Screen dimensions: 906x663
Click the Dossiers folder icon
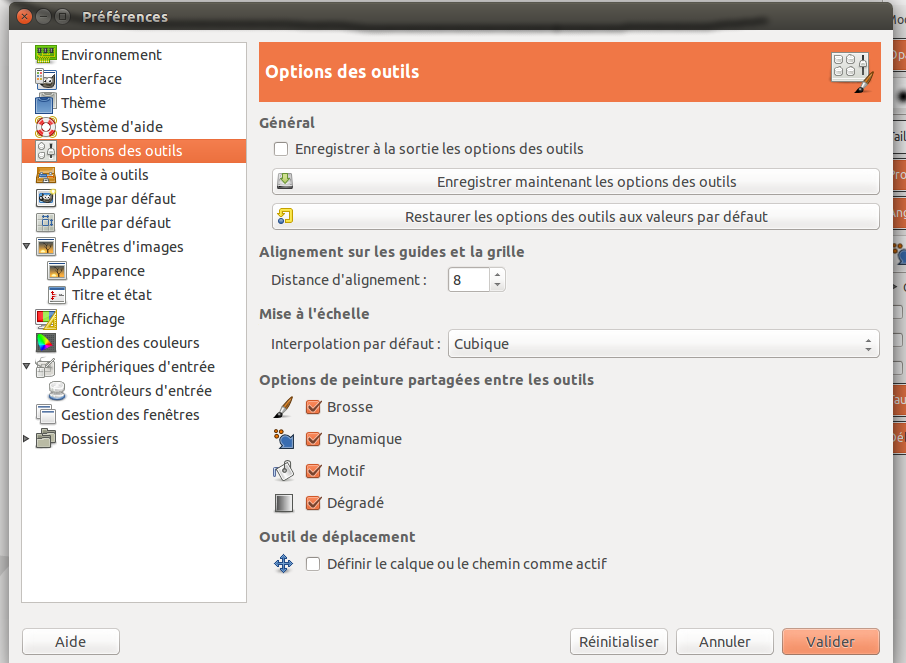pyautogui.click(x=46, y=439)
